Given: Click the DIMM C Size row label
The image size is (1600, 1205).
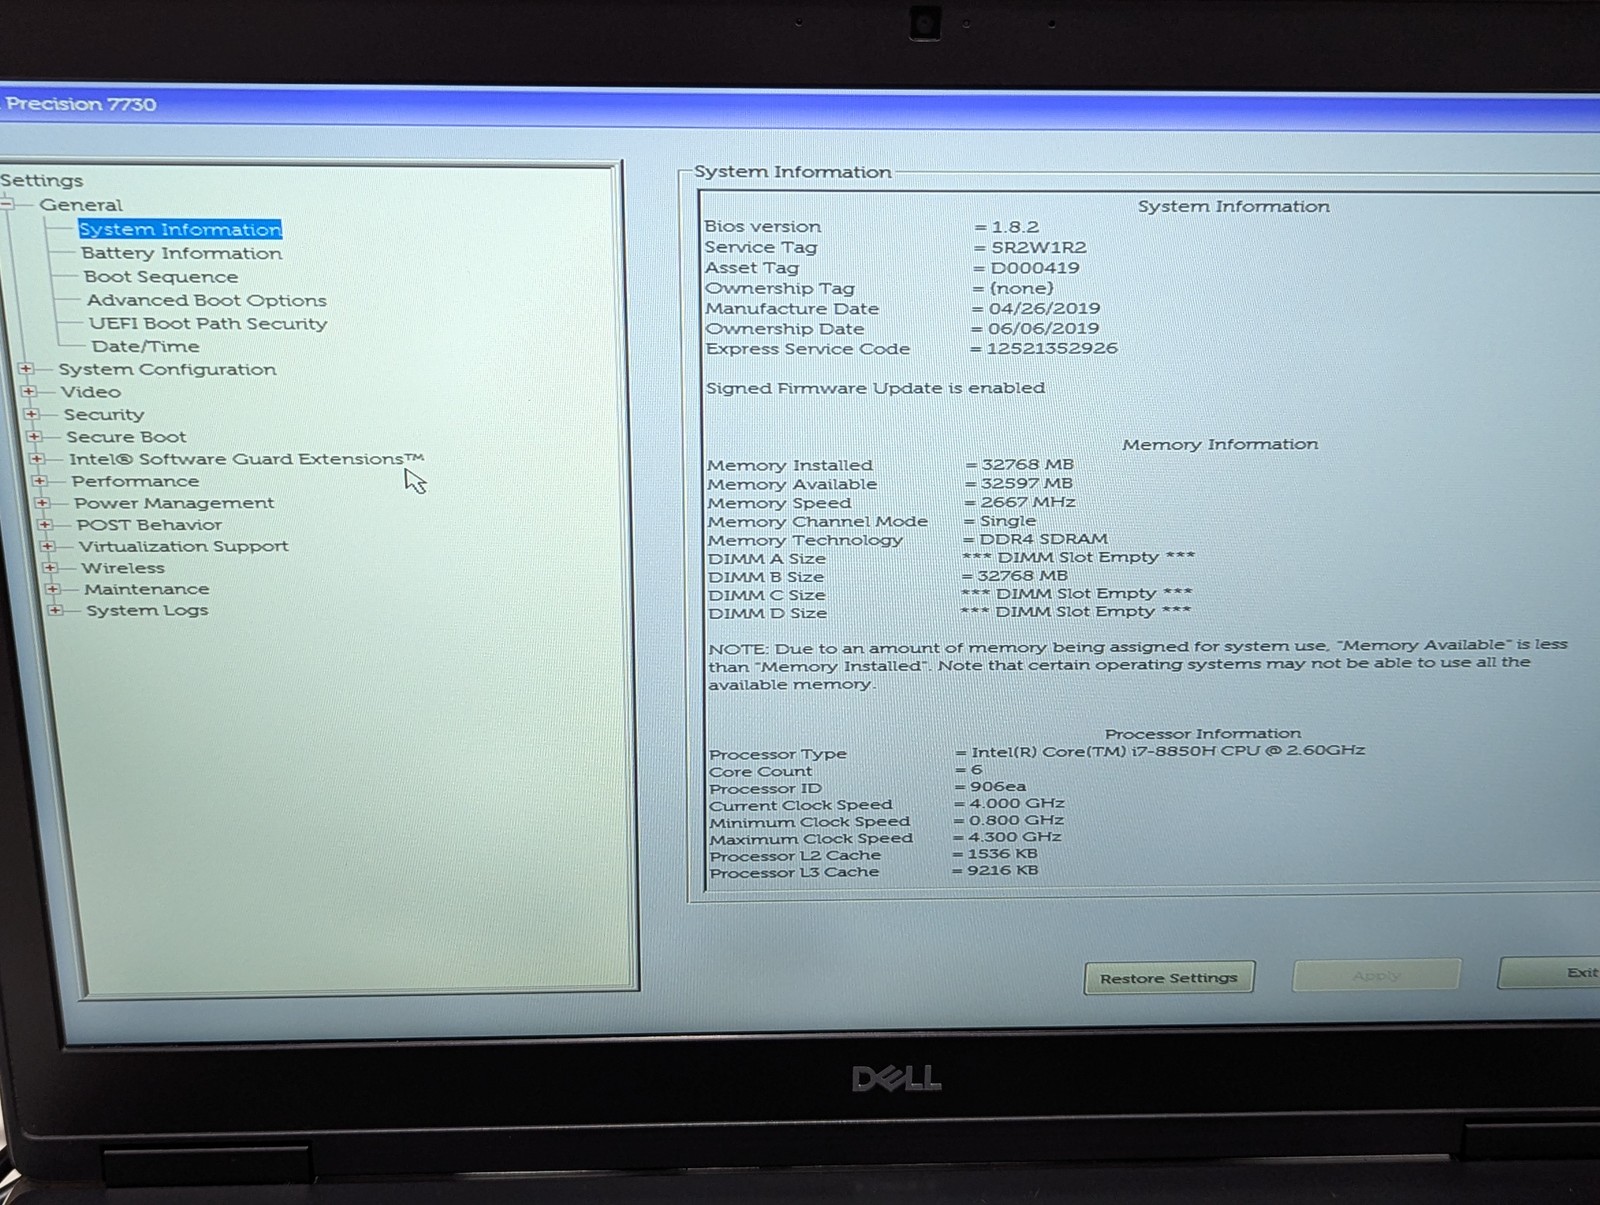Looking at the screenshot, I should pos(767,595).
